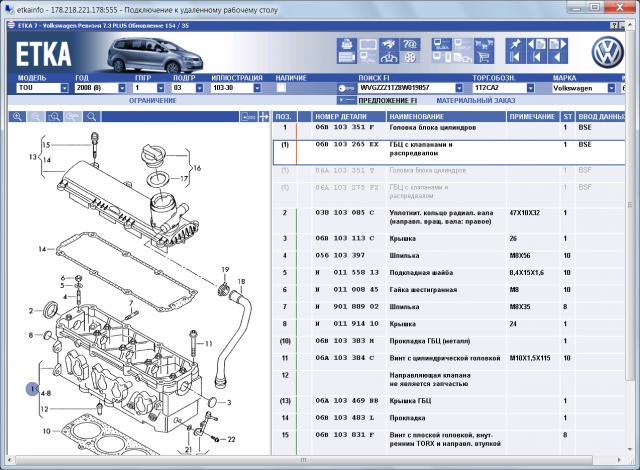This screenshot has width=640, height=470.
Task: Click the ОГРАНИЧЕНИЕ link
Action: pyautogui.click(x=153, y=100)
